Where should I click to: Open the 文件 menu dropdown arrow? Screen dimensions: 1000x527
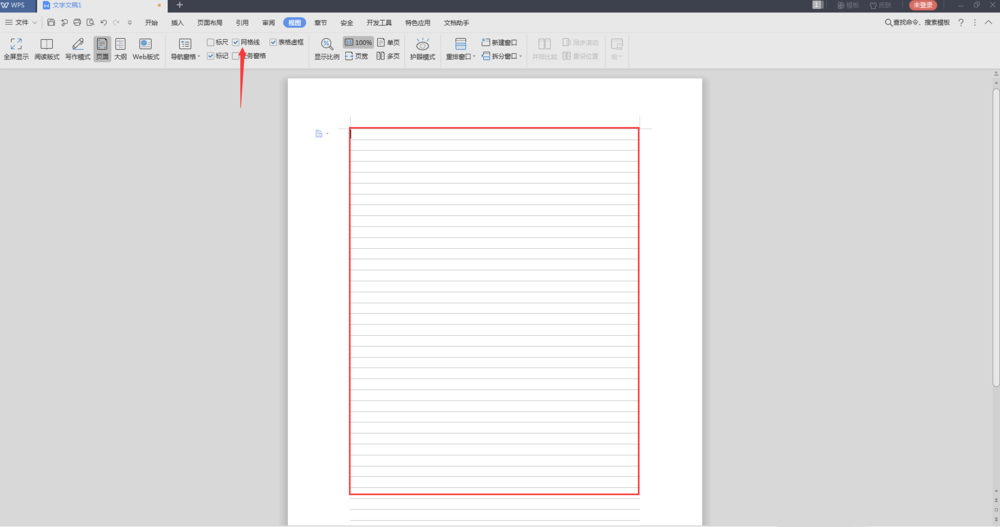34,22
